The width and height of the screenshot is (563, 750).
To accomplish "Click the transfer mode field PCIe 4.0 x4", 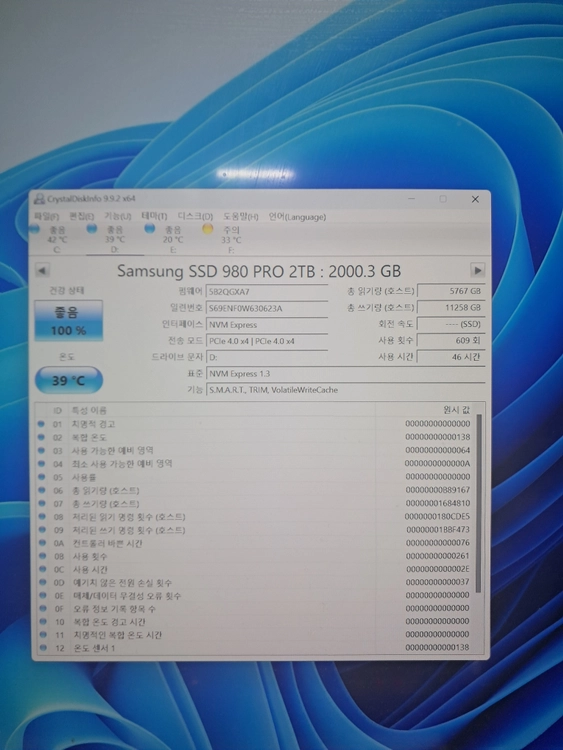I will tap(267, 341).
